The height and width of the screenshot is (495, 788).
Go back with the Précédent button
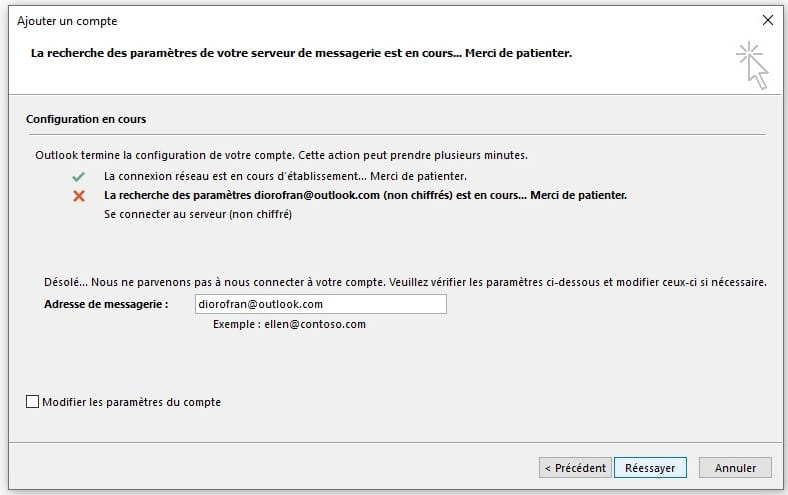pyautogui.click(x=575, y=468)
